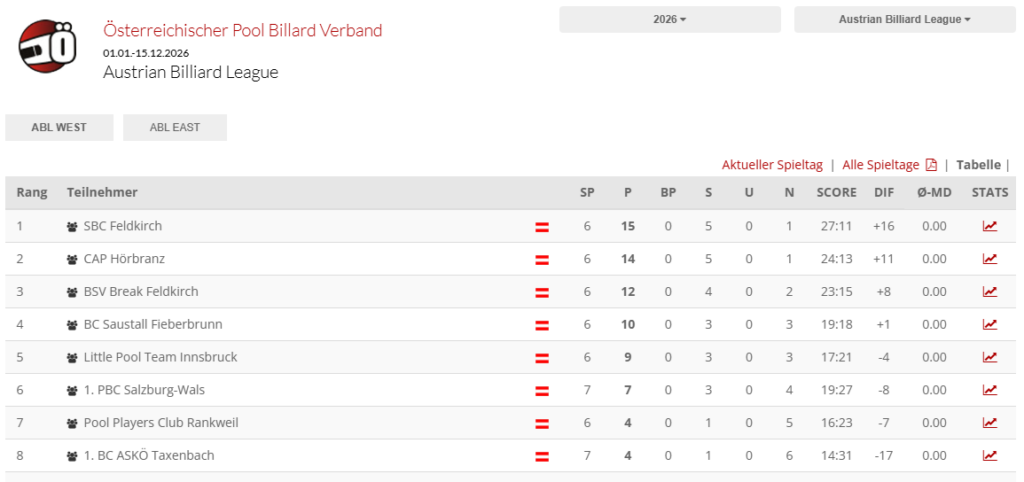The width and height of the screenshot is (1024, 482).
Task: Click the PDF icon beside Alle Spieltage
Action: pos(931,165)
